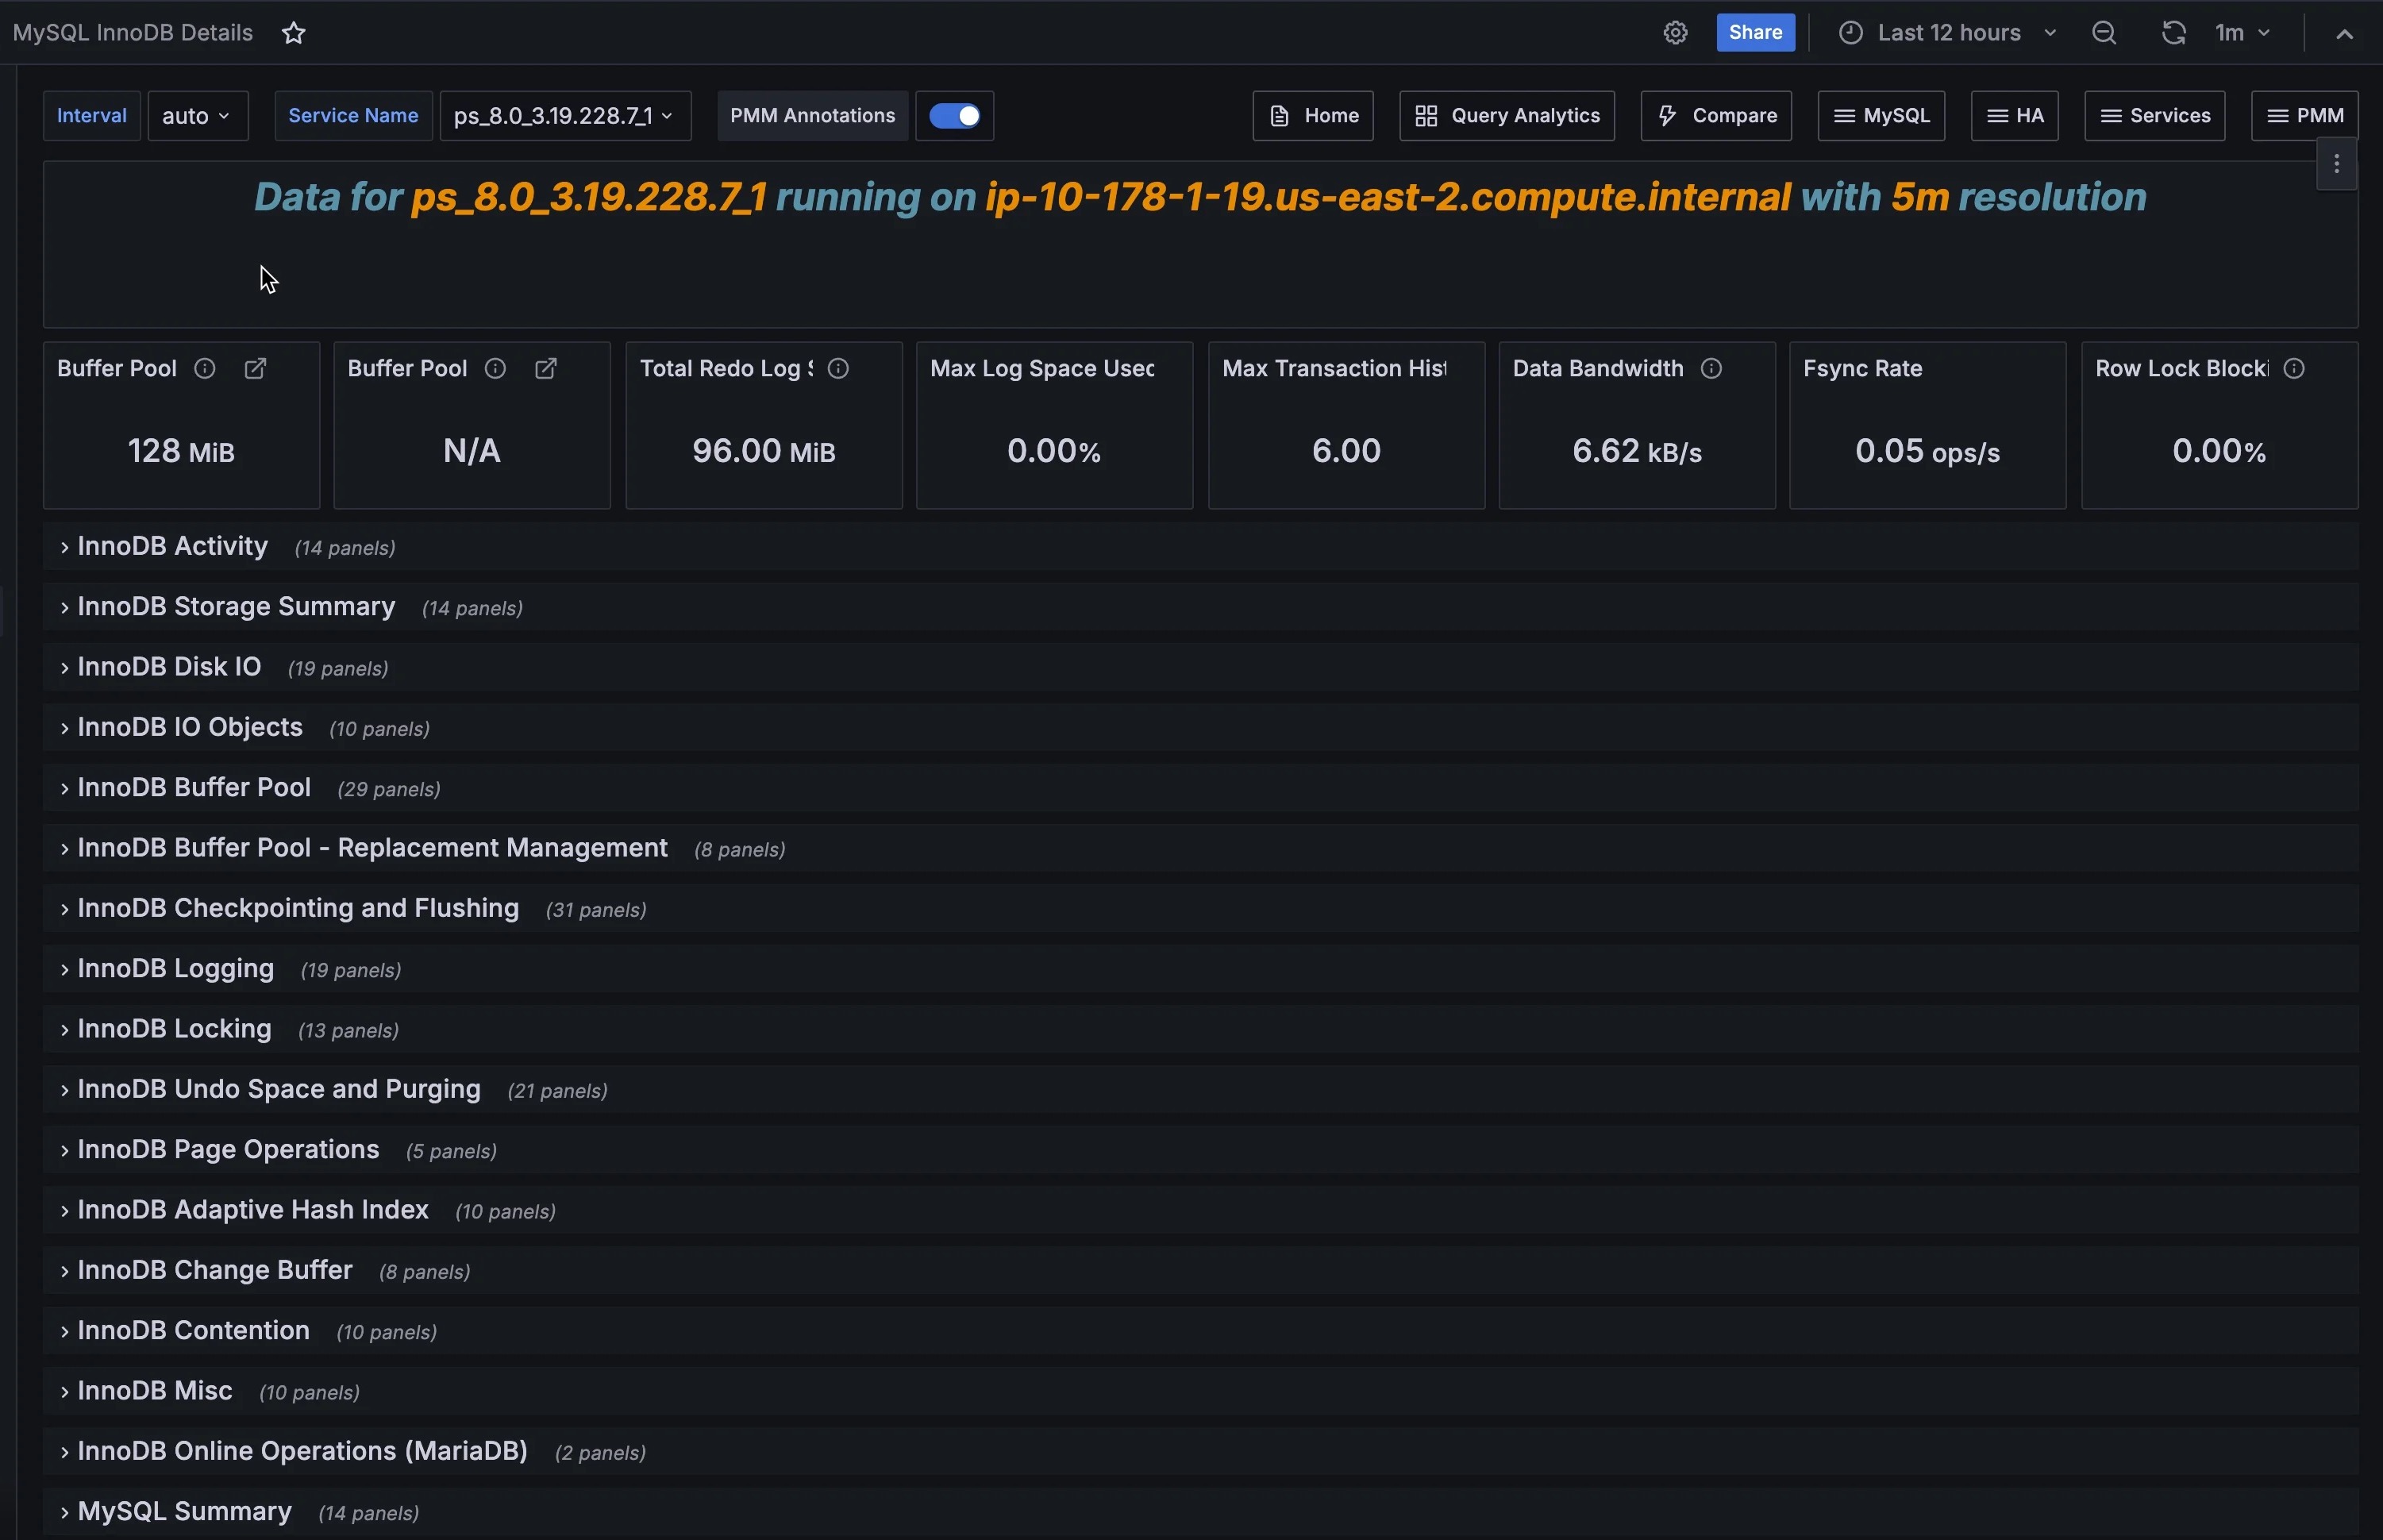This screenshot has height=1540, width=2383.
Task: Toggle PMM Annotations switch off
Action: point(954,116)
